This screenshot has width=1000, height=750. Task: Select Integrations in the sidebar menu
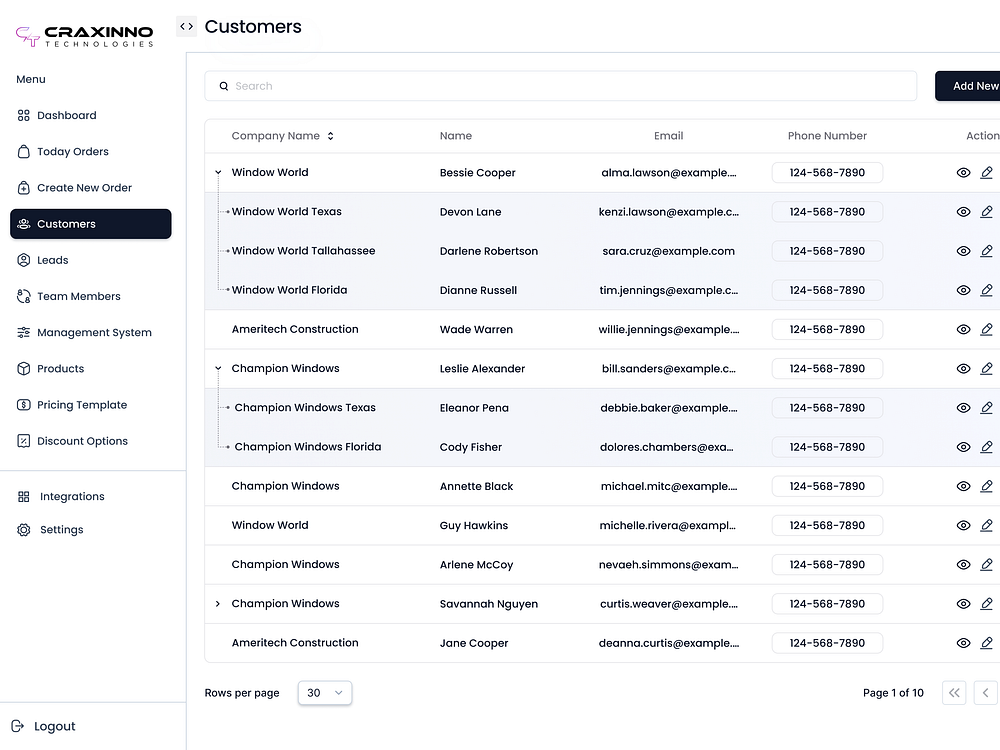click(x=70, y=496)
